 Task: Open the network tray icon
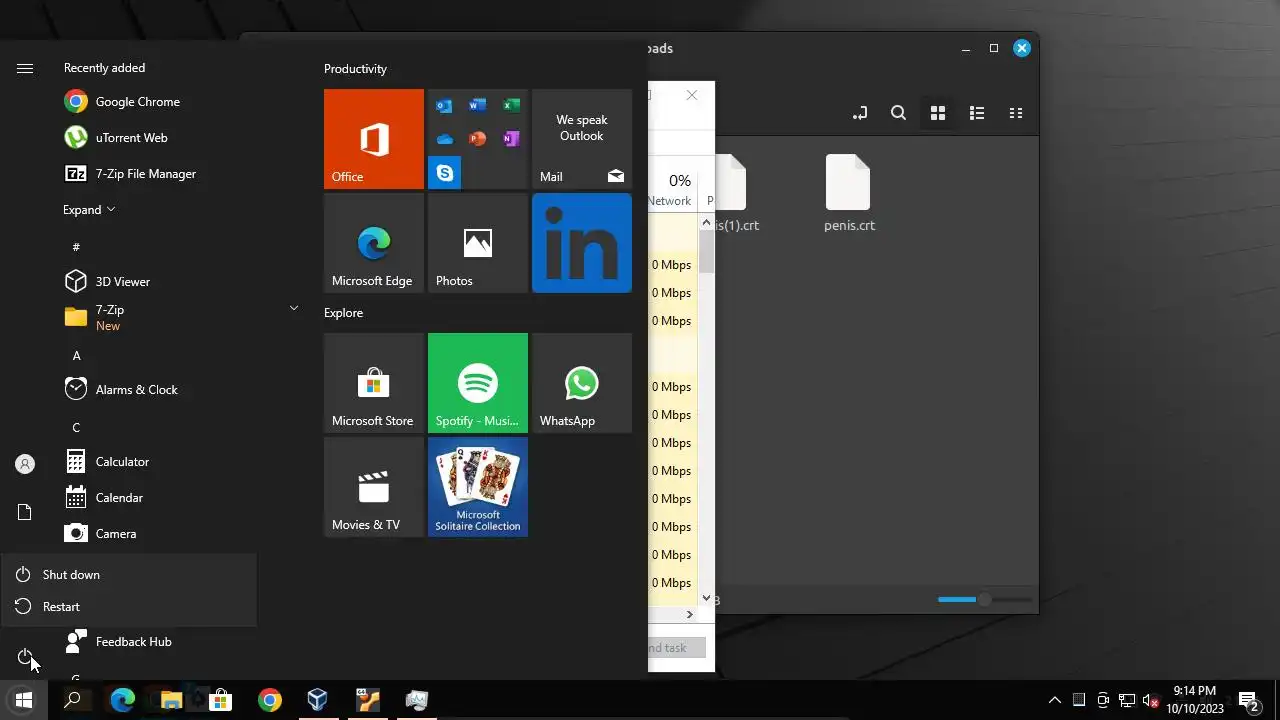[1127, 700]
